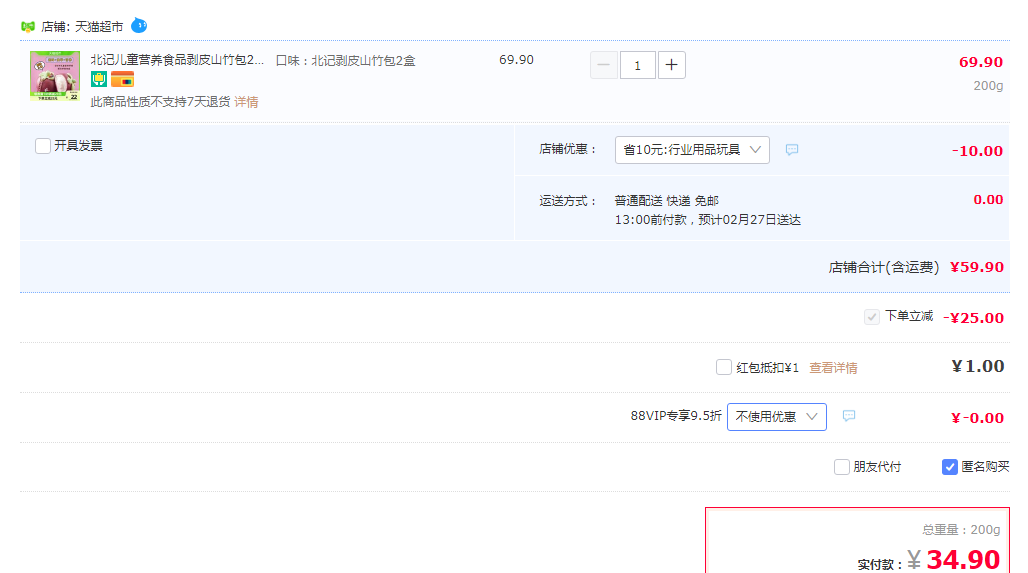Open the 88VIP 不使用优惠 dropdown

pyautogui.click(x=776, y=416)
